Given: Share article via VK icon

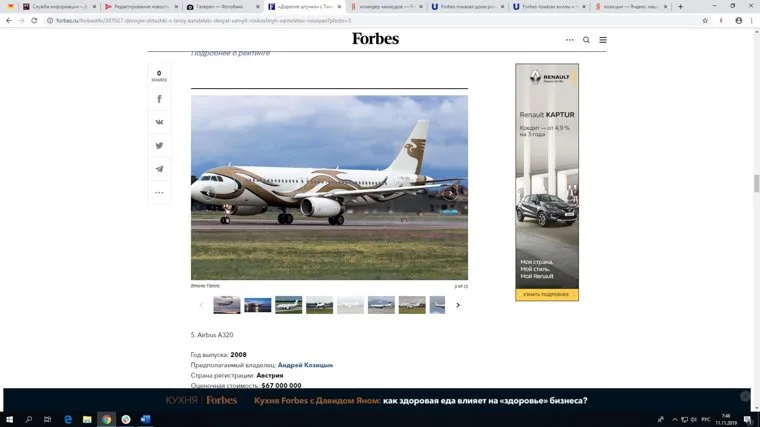Looking at the screenshot, I should click(159, 122).
